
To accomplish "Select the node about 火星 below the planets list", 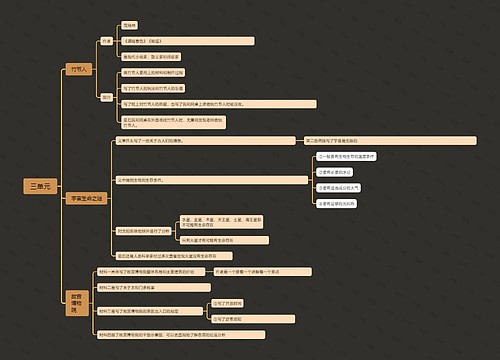I will 224,240.
